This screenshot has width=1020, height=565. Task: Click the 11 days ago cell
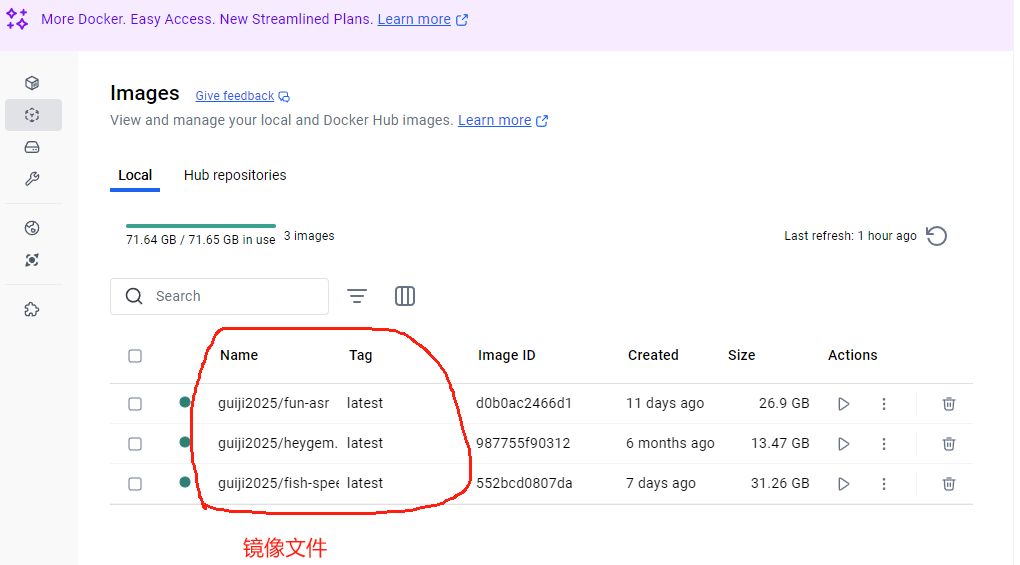coord(665,403)
